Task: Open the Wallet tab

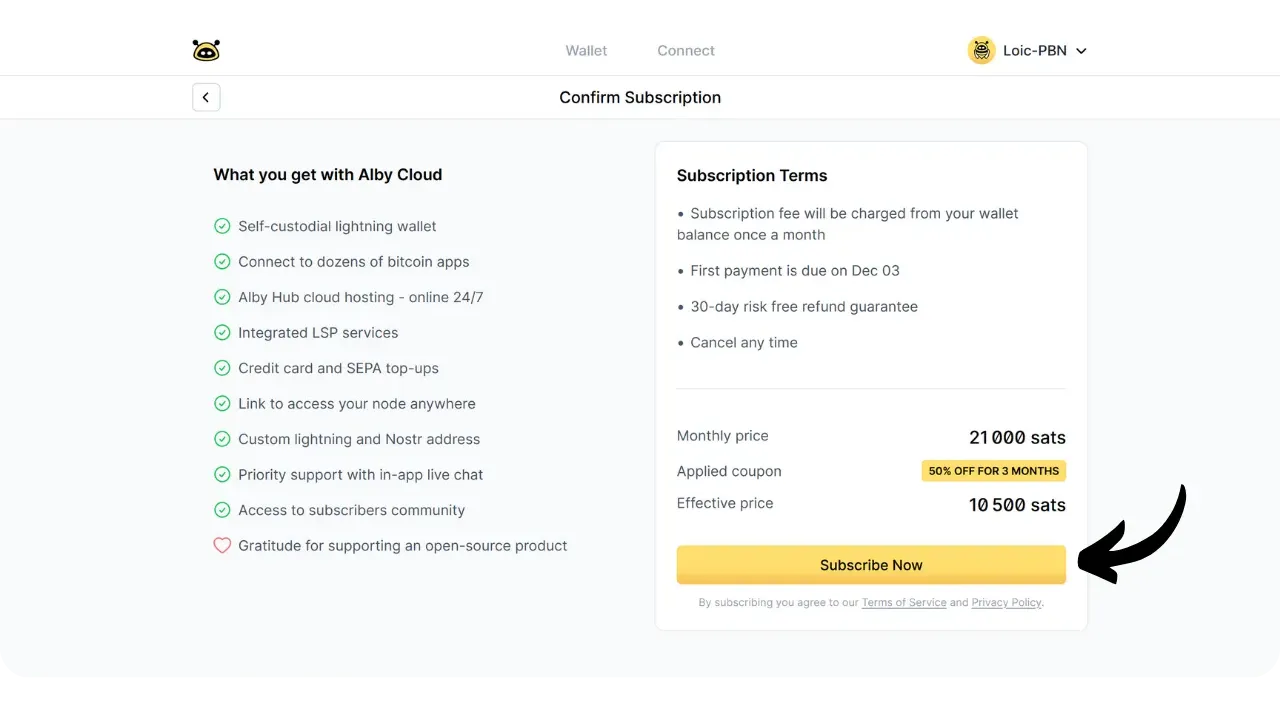Action: click(586, 50)
